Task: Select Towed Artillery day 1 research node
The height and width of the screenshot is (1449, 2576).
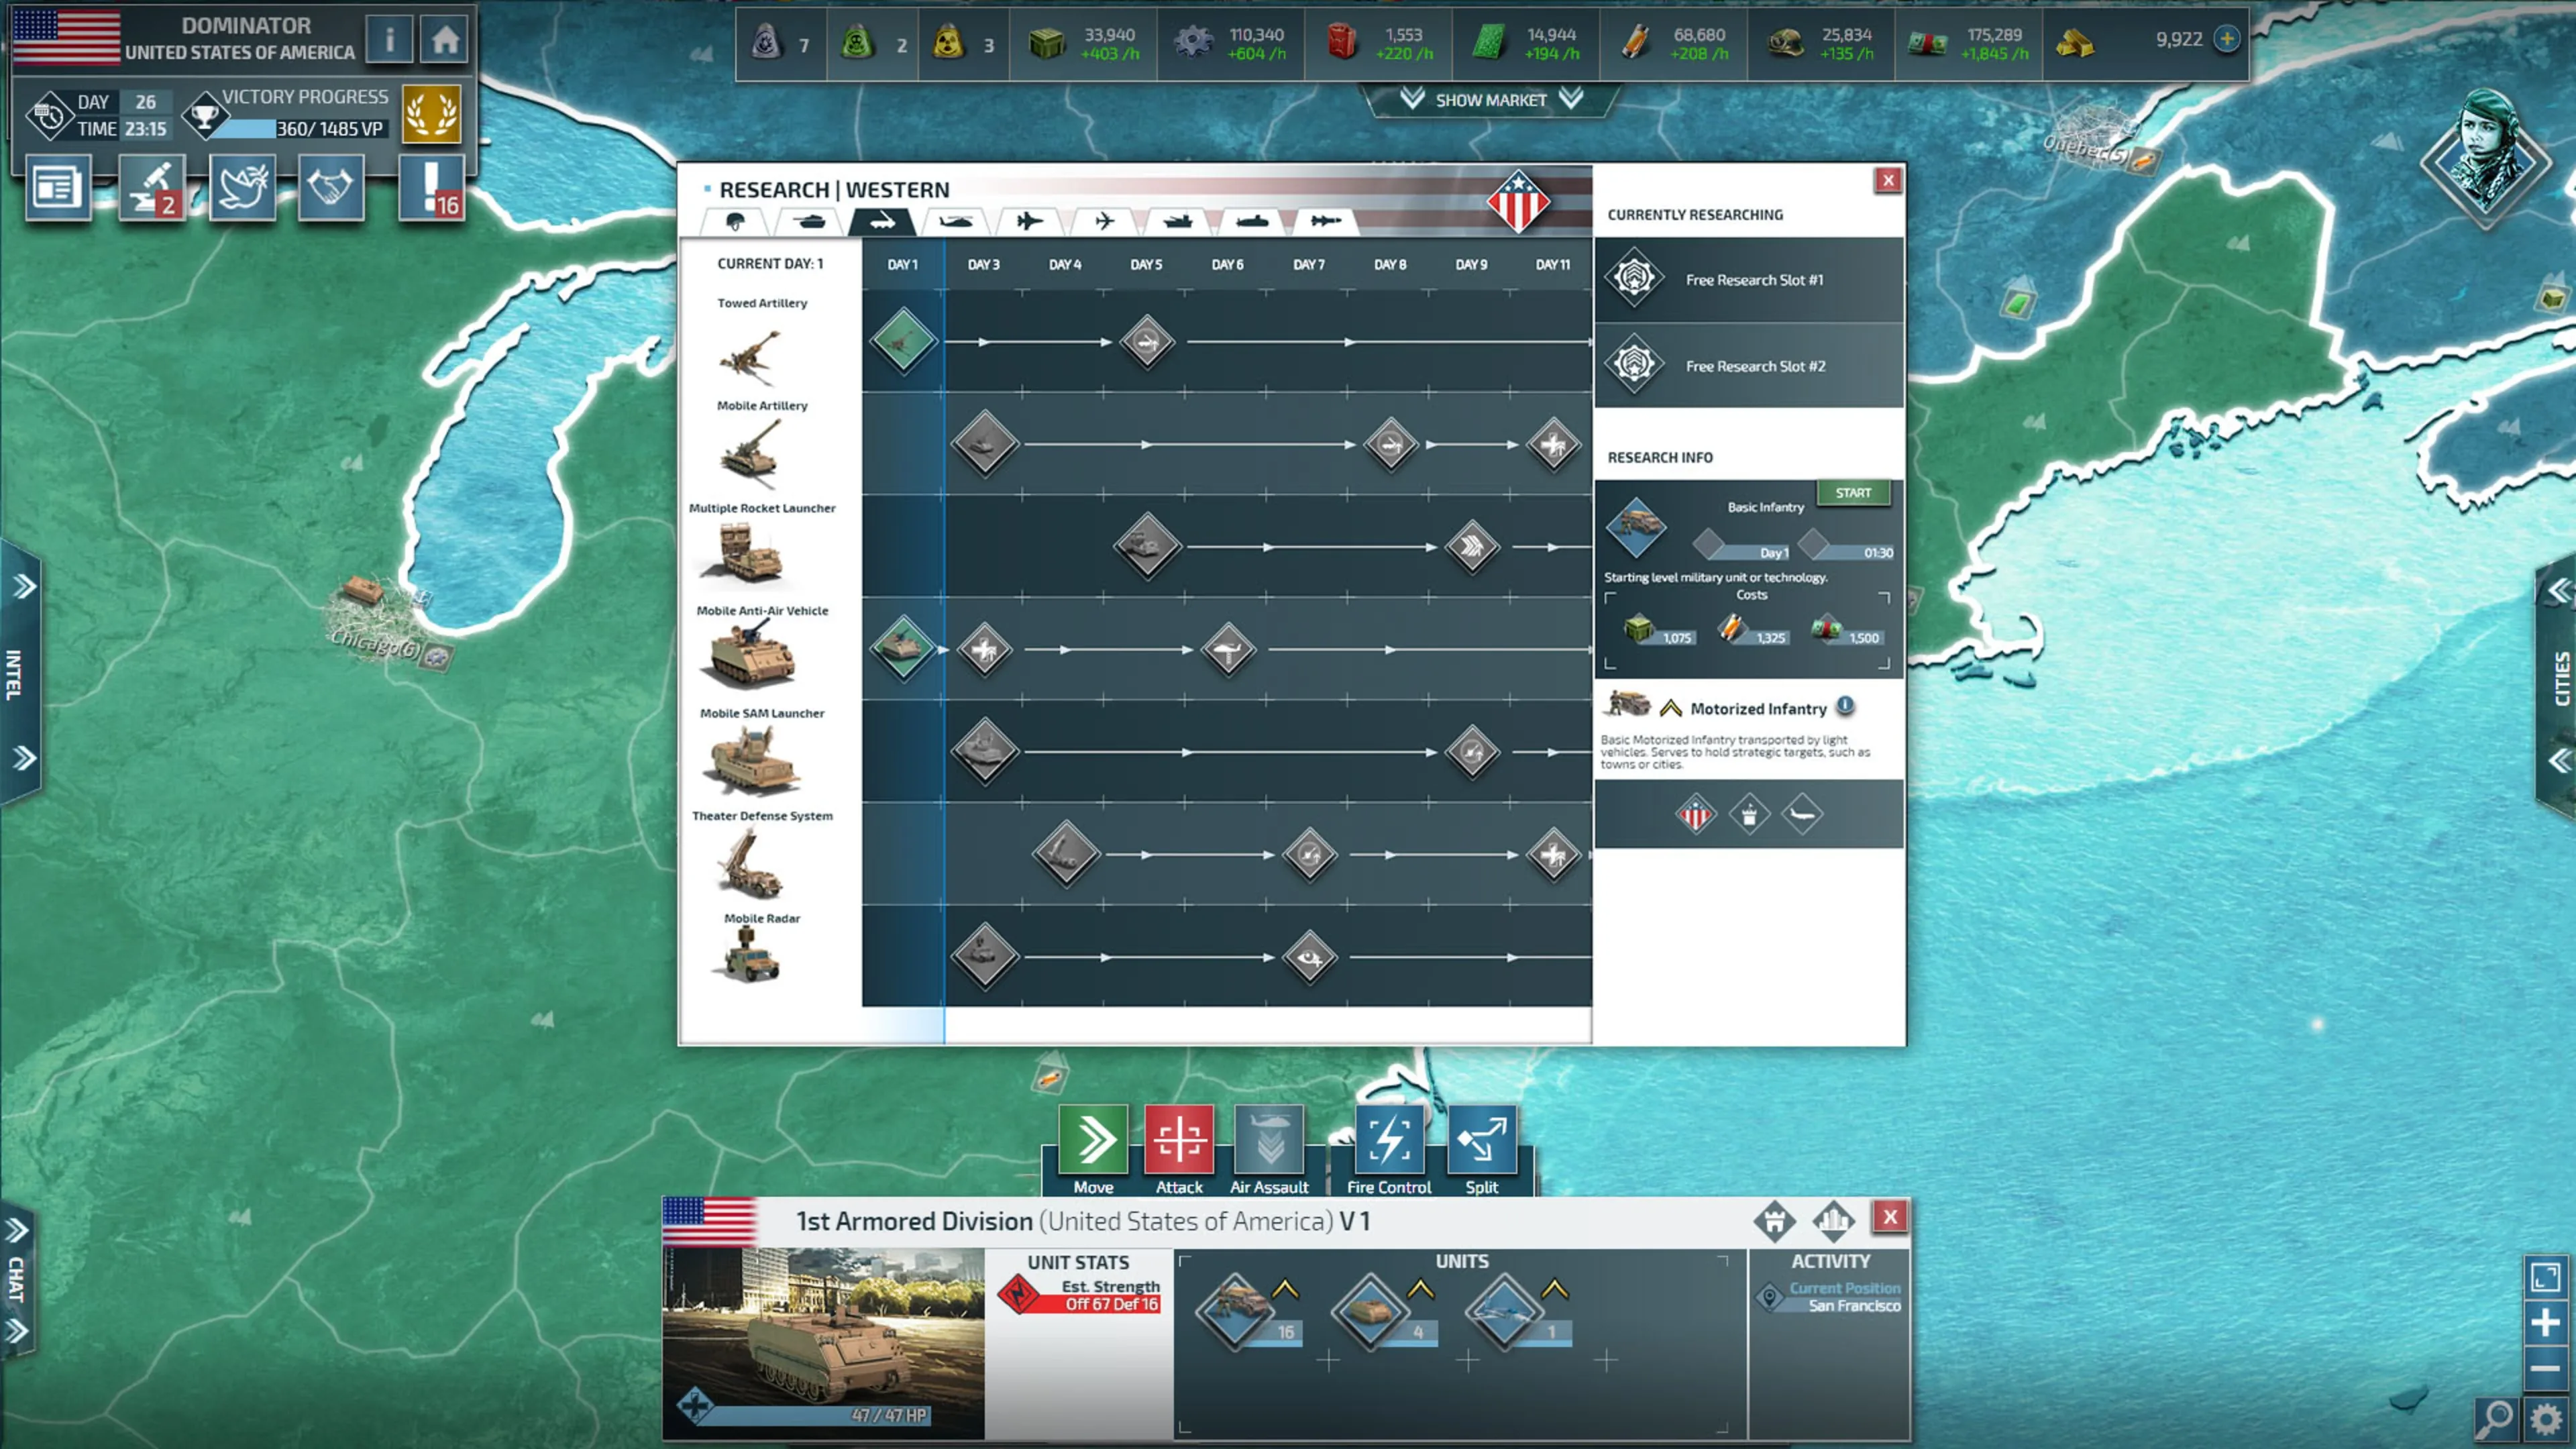Action: (903, 341)
